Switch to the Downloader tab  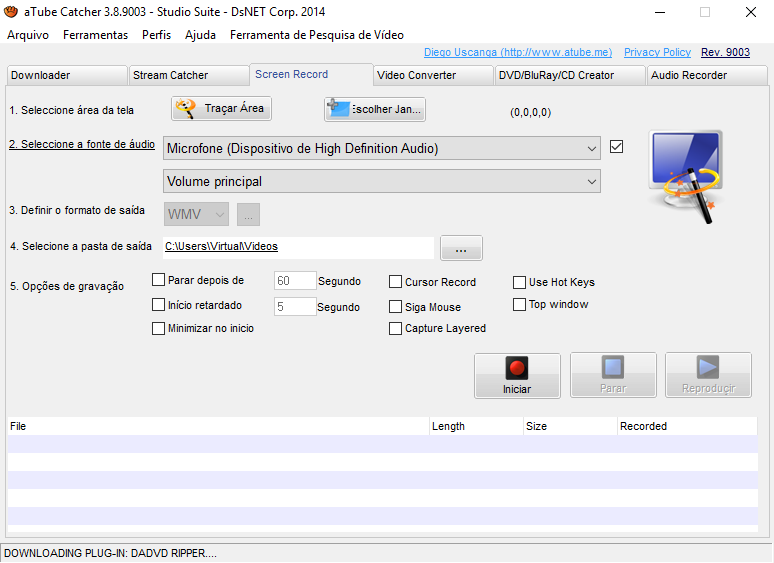(67, 75)
